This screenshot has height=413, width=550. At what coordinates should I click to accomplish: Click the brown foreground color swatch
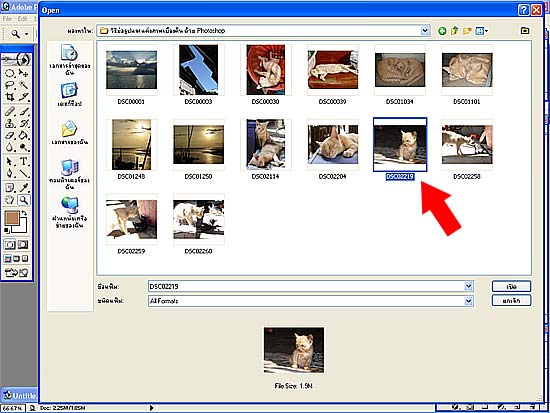click(12, 218)
